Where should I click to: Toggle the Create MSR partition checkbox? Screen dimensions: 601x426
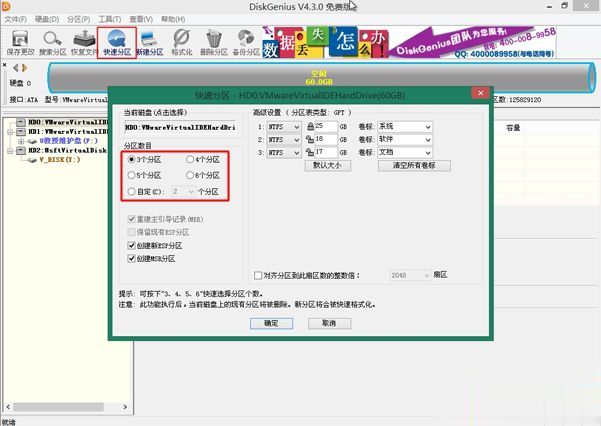point(131,258)
